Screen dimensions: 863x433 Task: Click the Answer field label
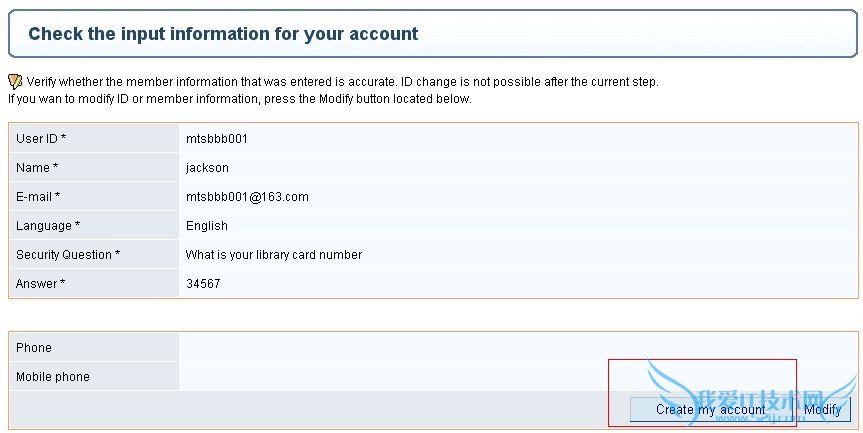[x=40, y=284]
